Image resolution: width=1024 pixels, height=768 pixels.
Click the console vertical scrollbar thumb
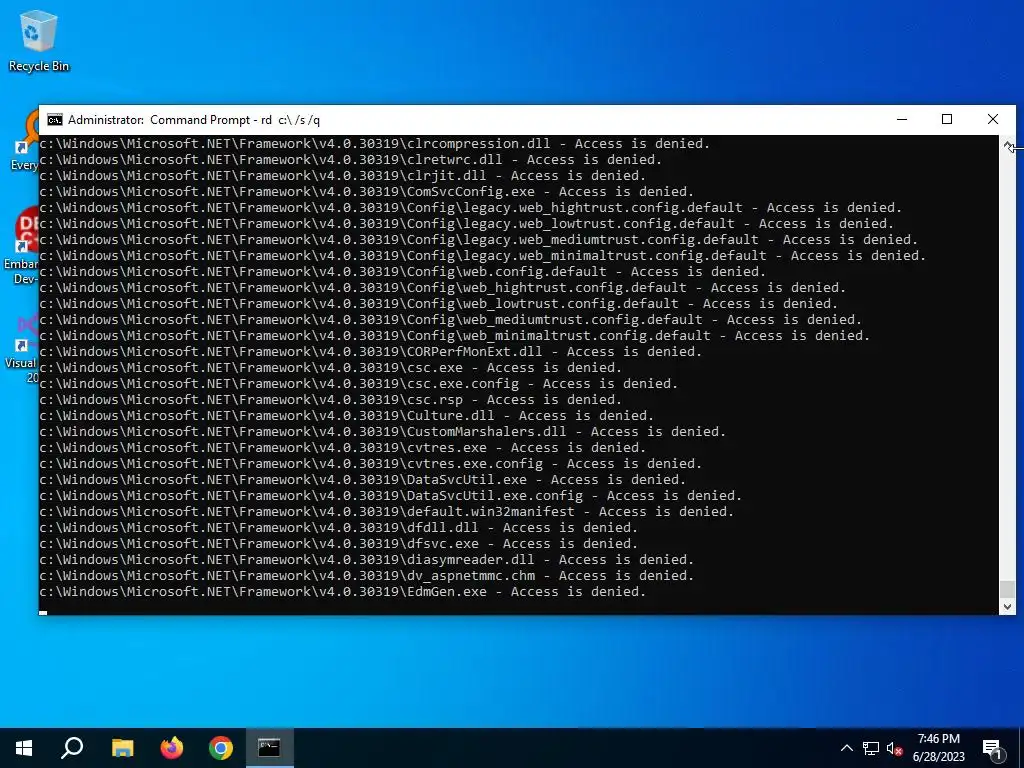click(x=1008, y=588)
